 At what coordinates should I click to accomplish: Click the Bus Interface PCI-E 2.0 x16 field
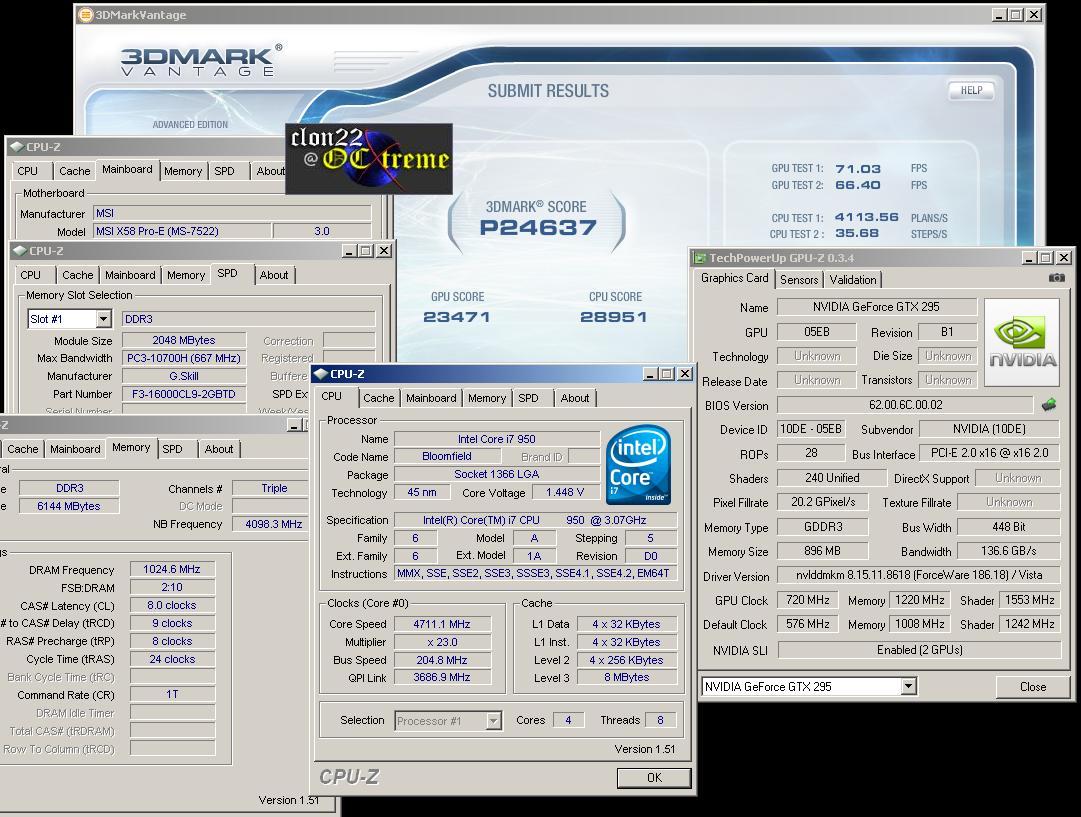(x=989, y=454)
